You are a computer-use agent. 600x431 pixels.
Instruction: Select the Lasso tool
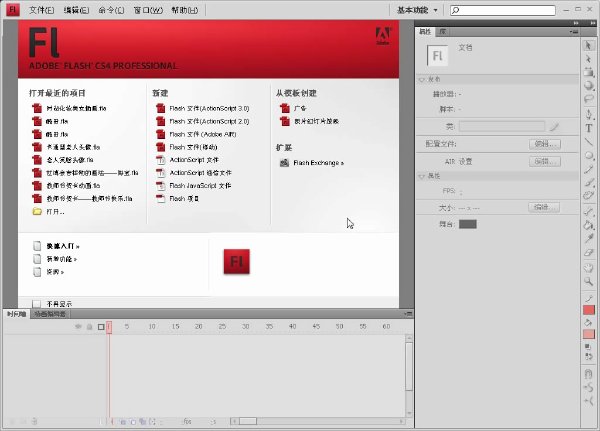(x=589, y=99)
